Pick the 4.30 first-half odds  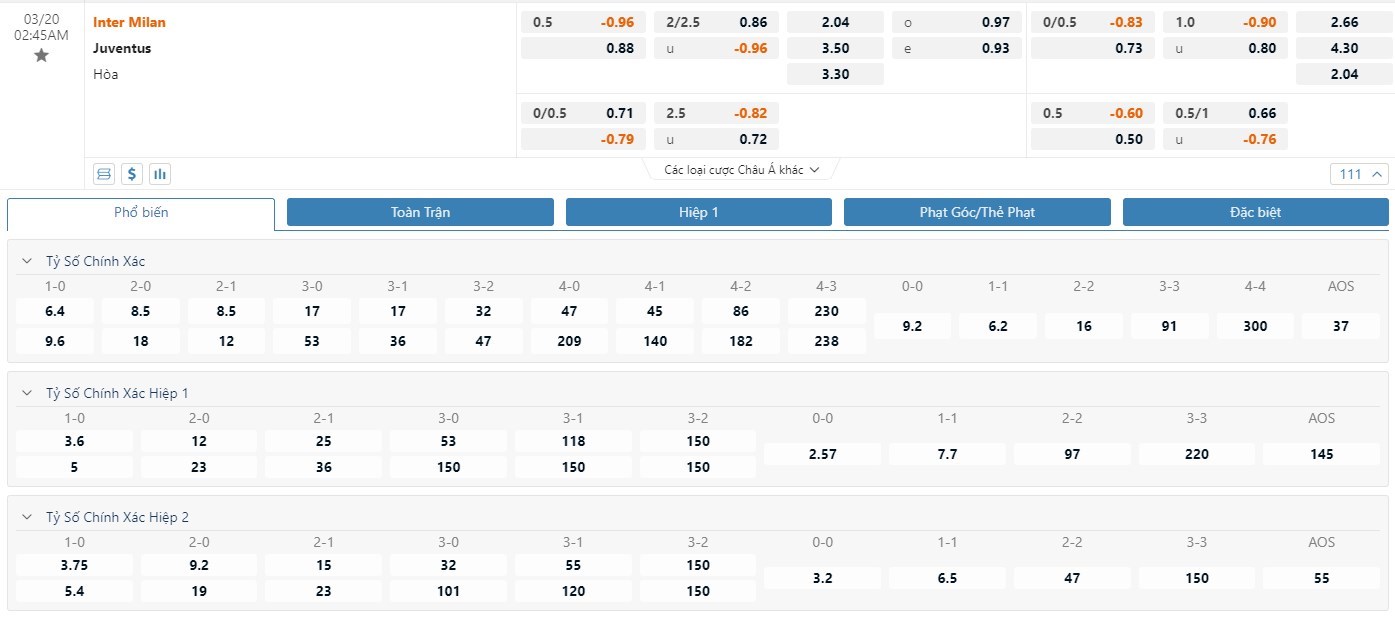(1344, 48)
